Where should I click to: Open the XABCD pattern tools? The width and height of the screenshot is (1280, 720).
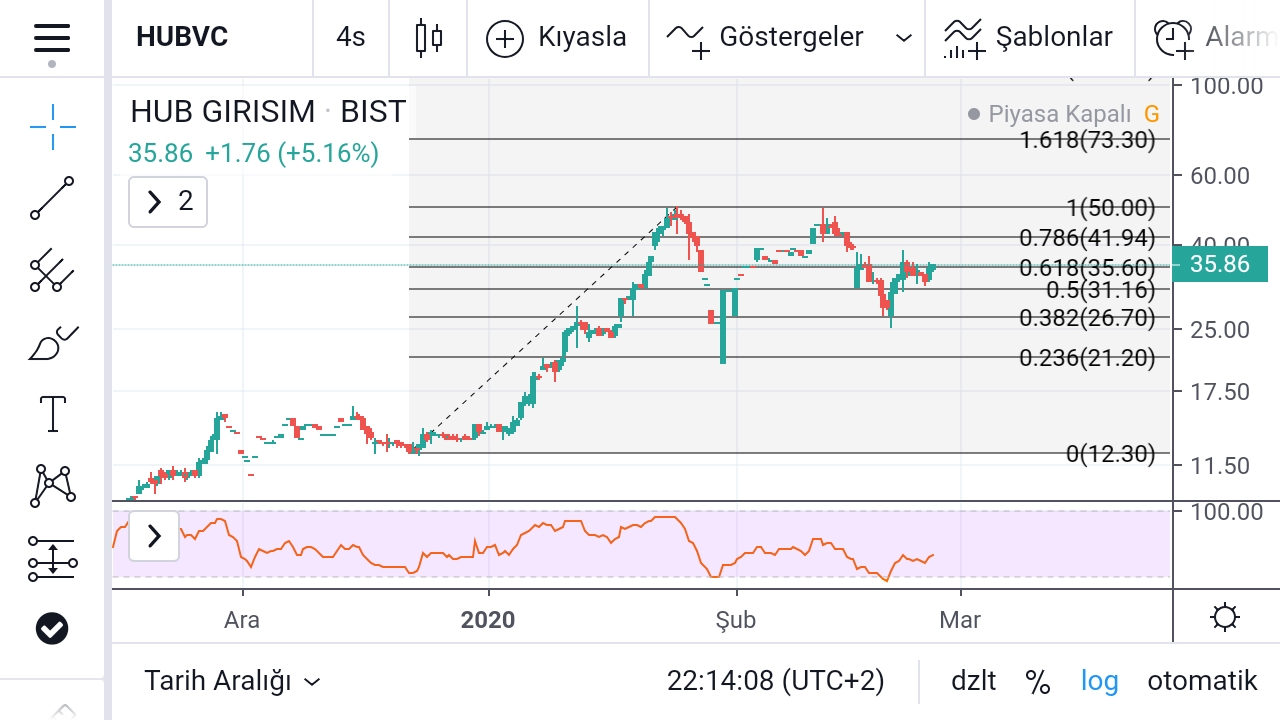pyautogui.click(x=52, y=485)
